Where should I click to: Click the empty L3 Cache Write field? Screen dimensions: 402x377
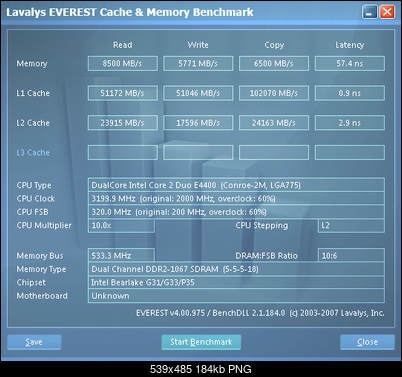click(198, 152)
